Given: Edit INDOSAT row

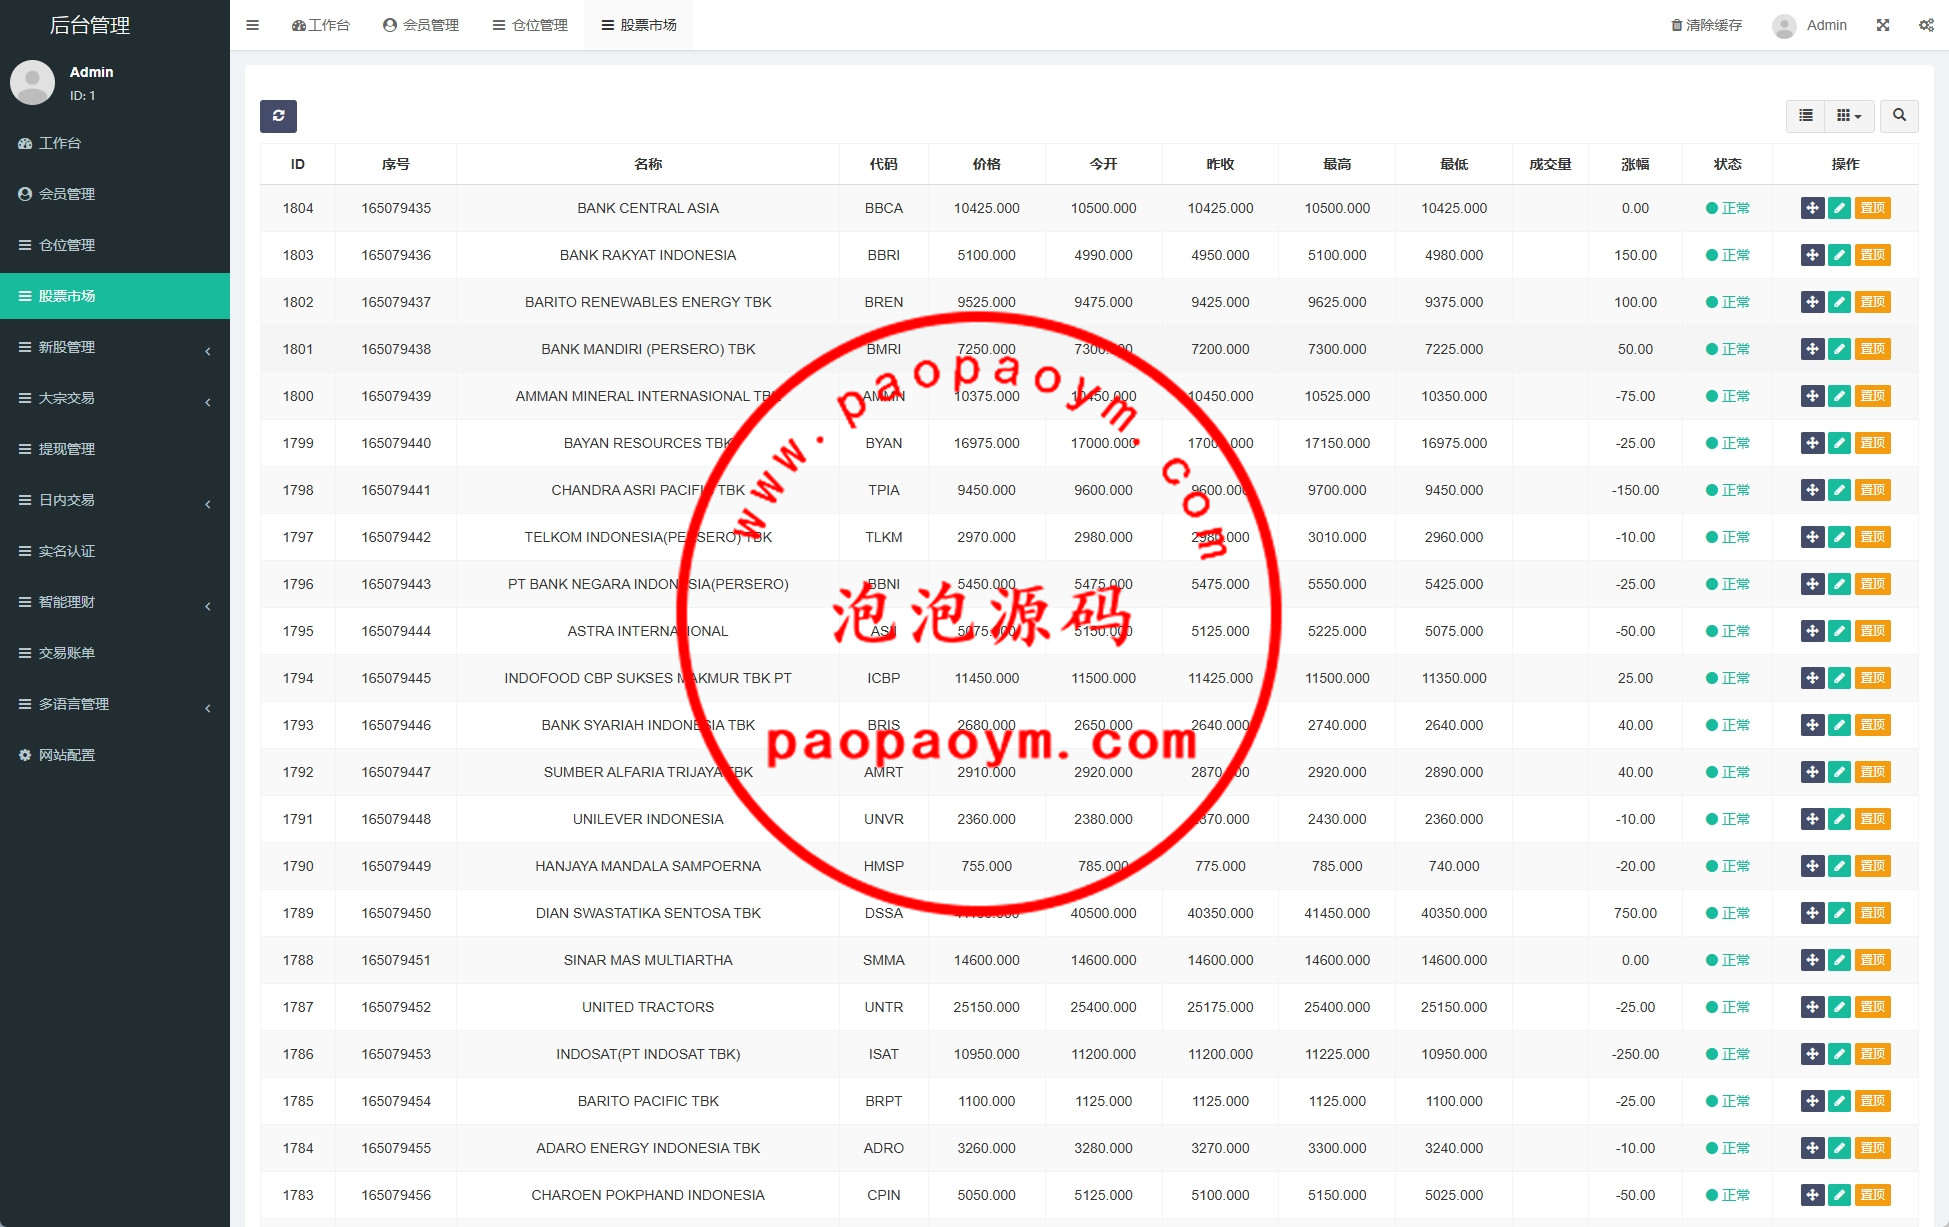Looking at the screenshot, I should [1840, 1054].
